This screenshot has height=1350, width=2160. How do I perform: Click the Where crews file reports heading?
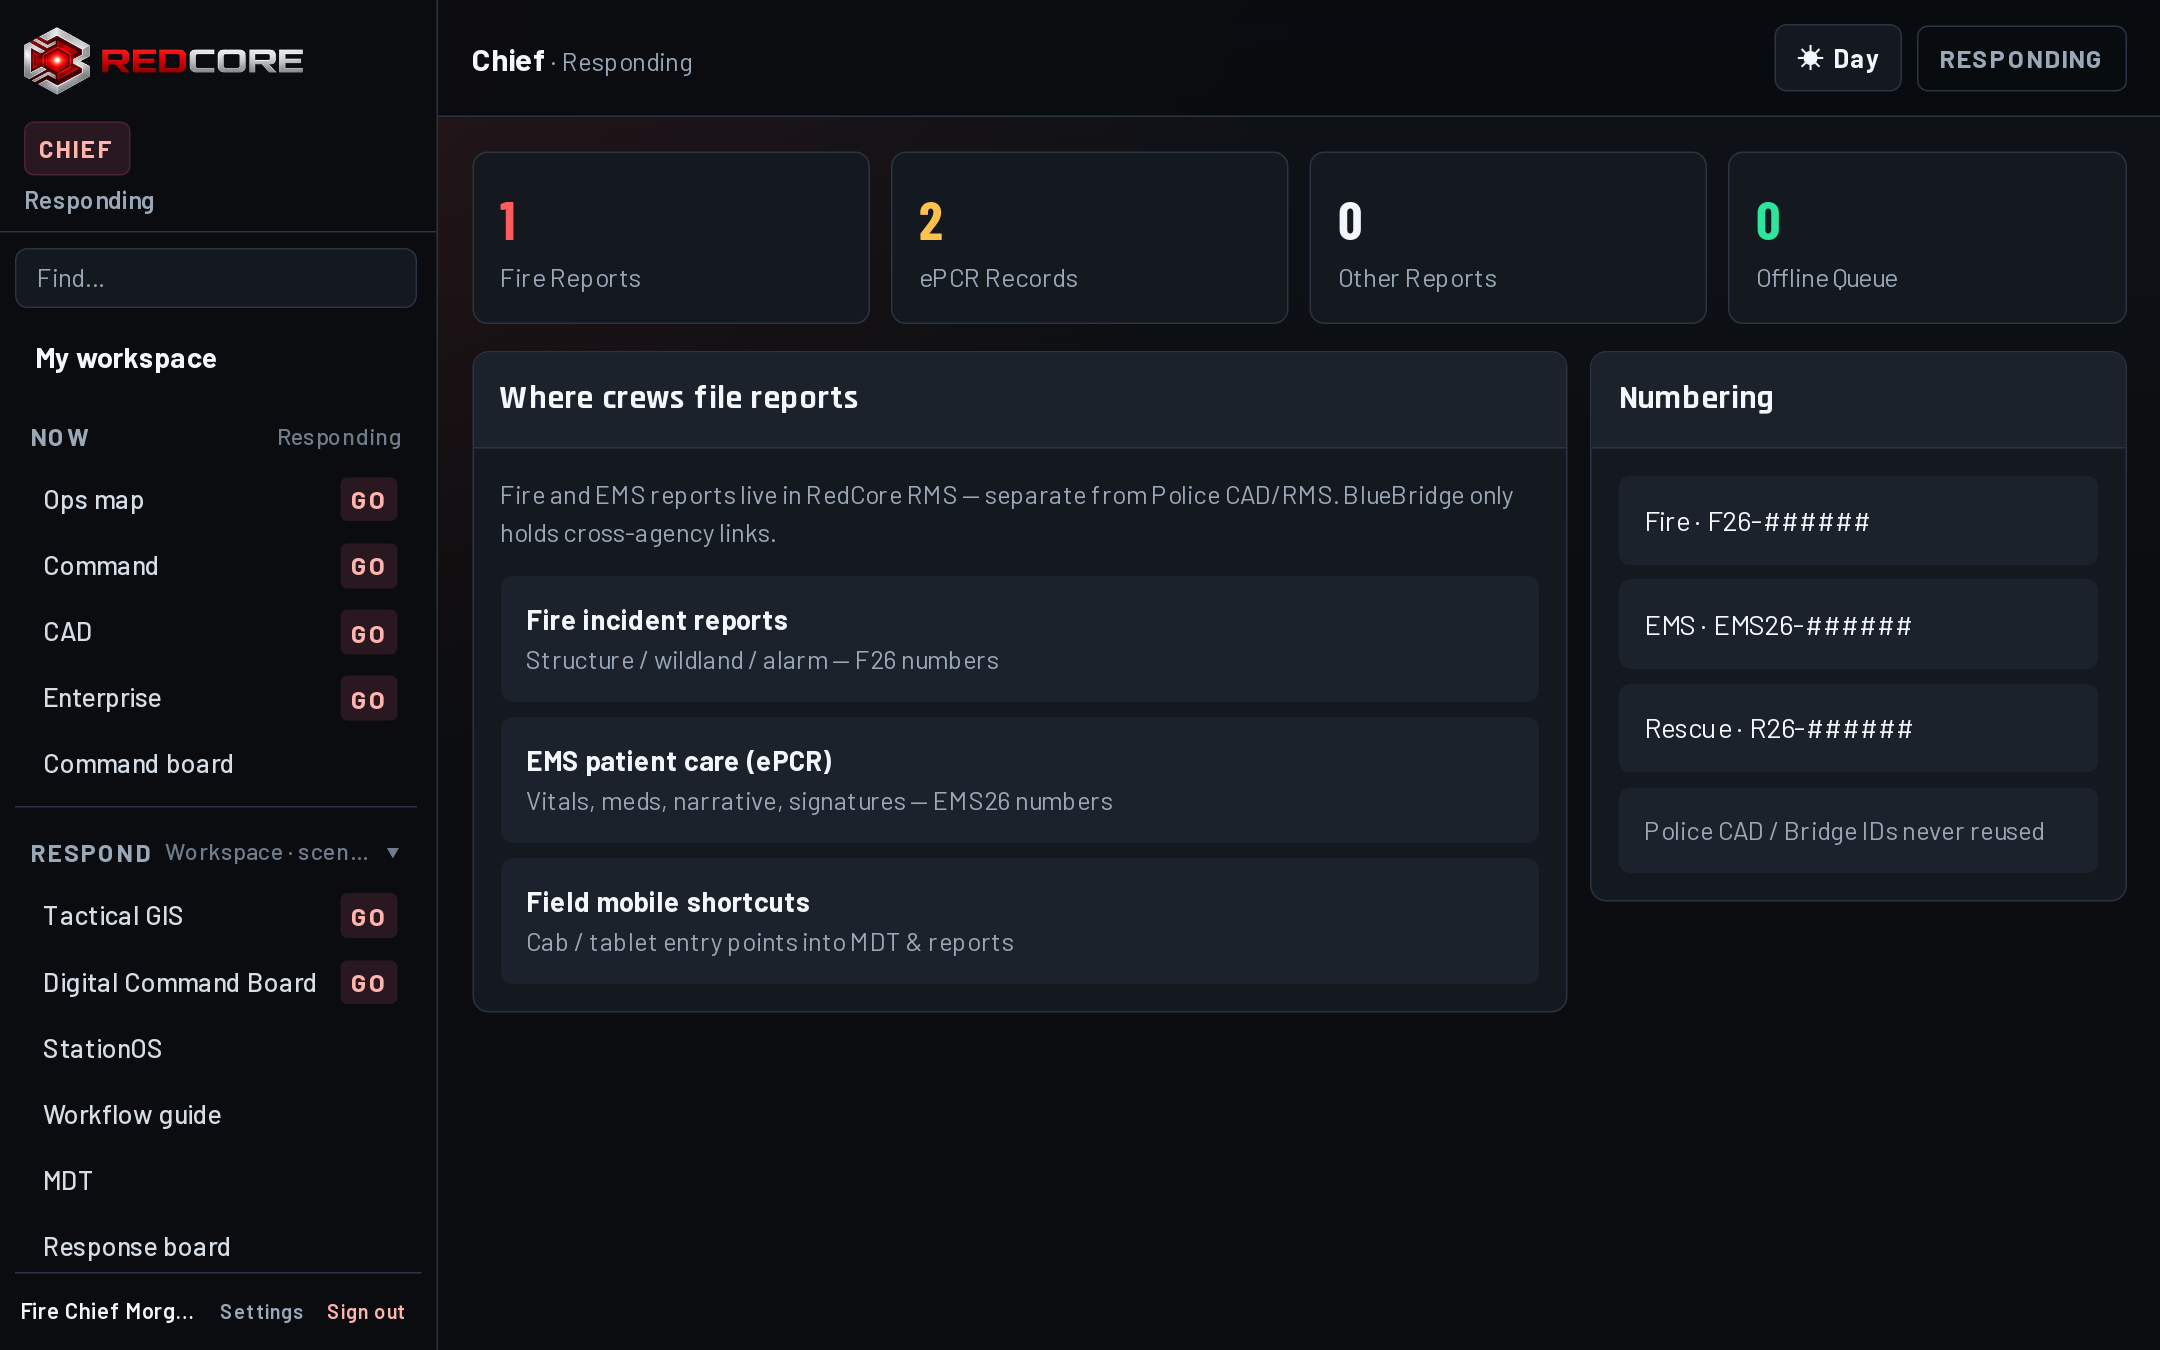(x=679, y=398)
